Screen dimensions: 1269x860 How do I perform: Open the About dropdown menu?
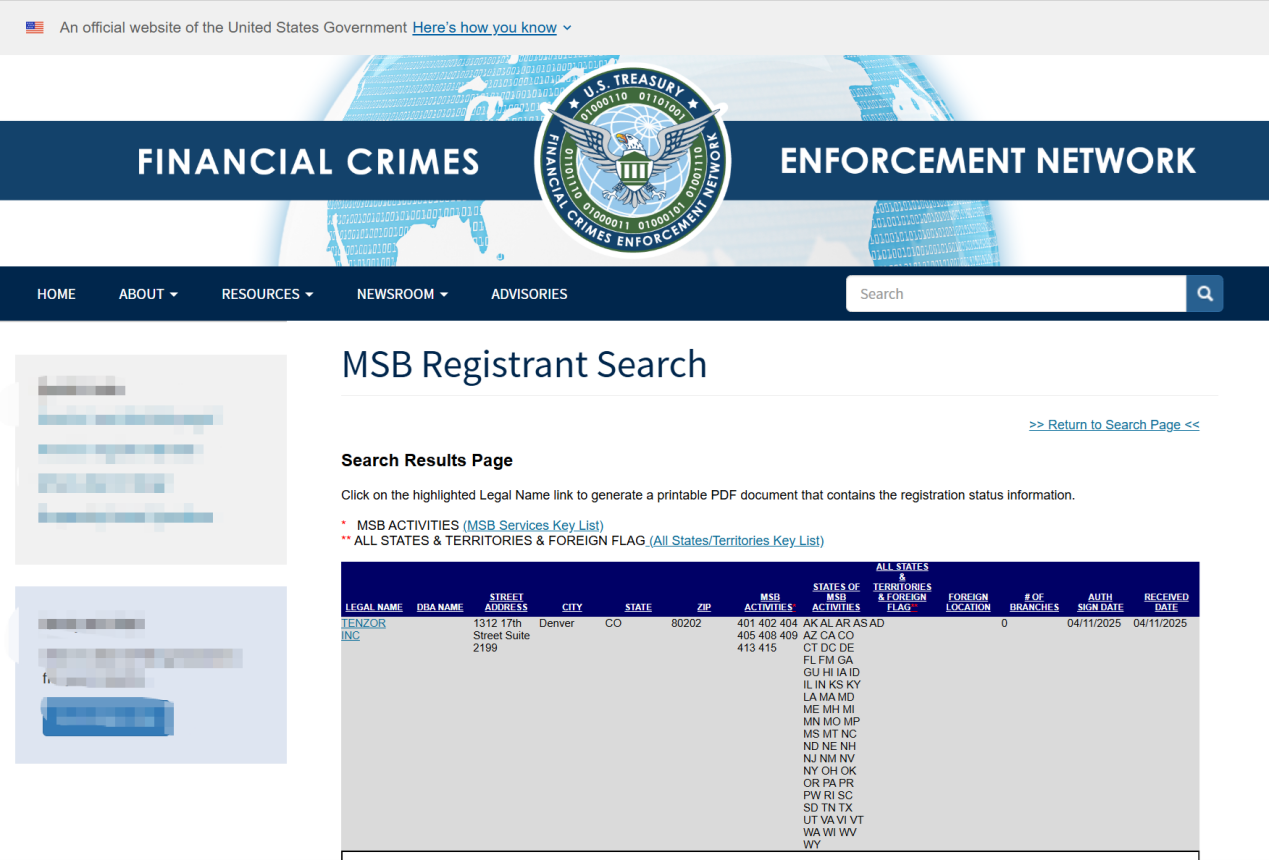(x=148, y=294)
